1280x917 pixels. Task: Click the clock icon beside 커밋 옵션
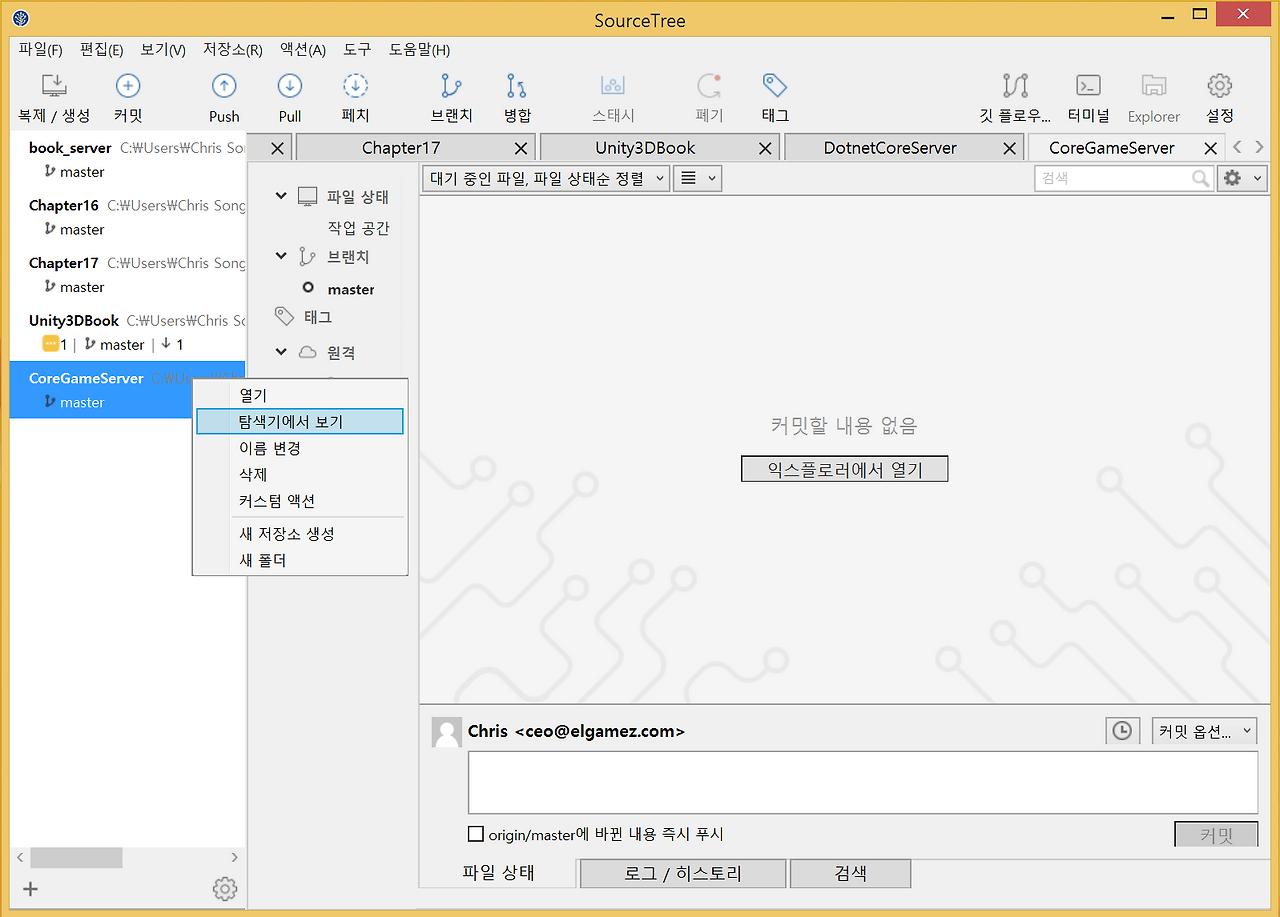(x=1123, y=731)
